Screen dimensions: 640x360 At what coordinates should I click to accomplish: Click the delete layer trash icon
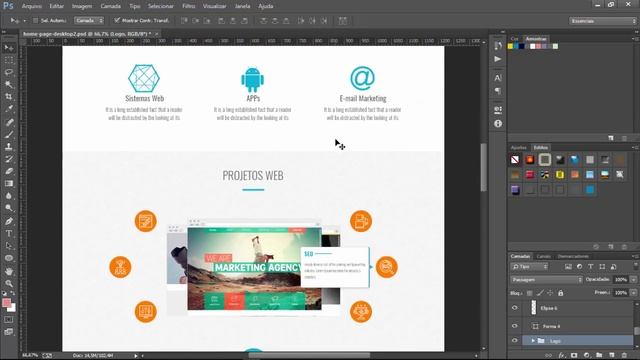624,356
